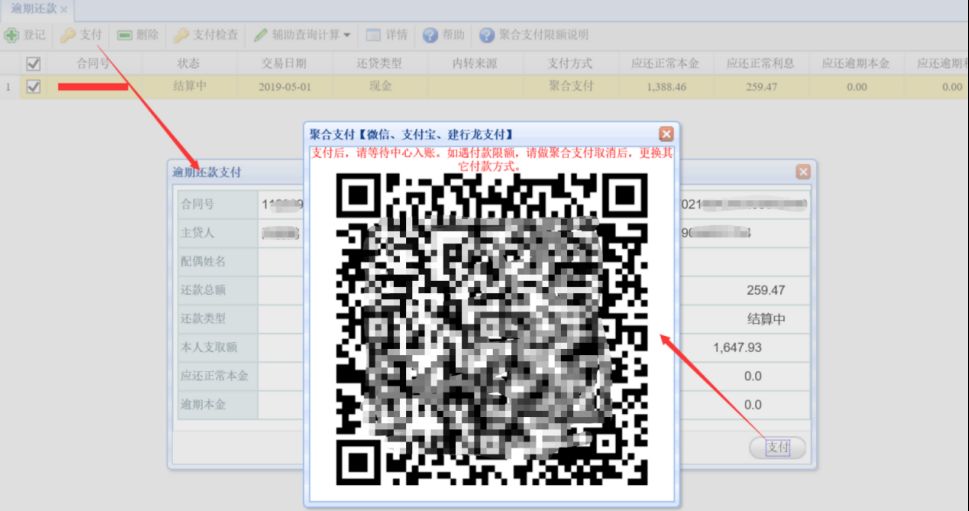Image resolution: width=969 pixels, height=511 pixels.
Task: Toggle the checkbox for row 1
Action: coord(33,87)
